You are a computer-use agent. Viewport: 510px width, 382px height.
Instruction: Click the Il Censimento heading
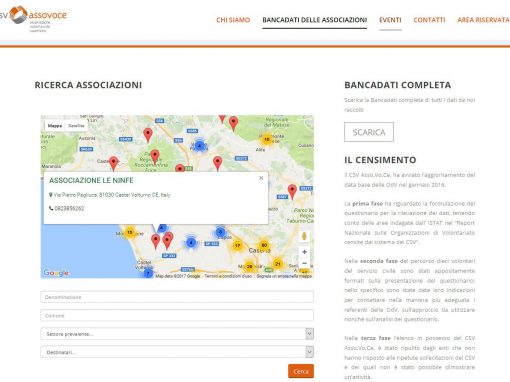380,160
